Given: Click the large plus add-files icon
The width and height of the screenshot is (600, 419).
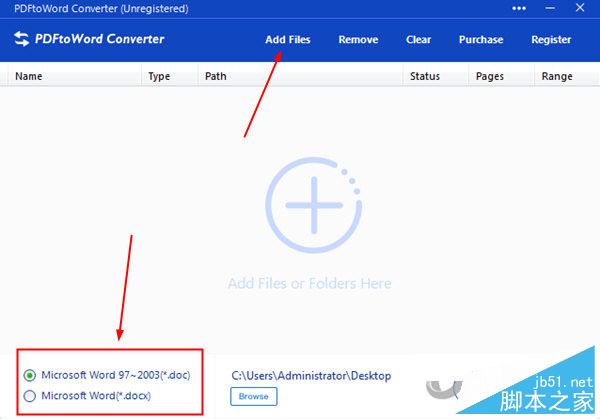Looking at the screenshot, I should 314,205.
